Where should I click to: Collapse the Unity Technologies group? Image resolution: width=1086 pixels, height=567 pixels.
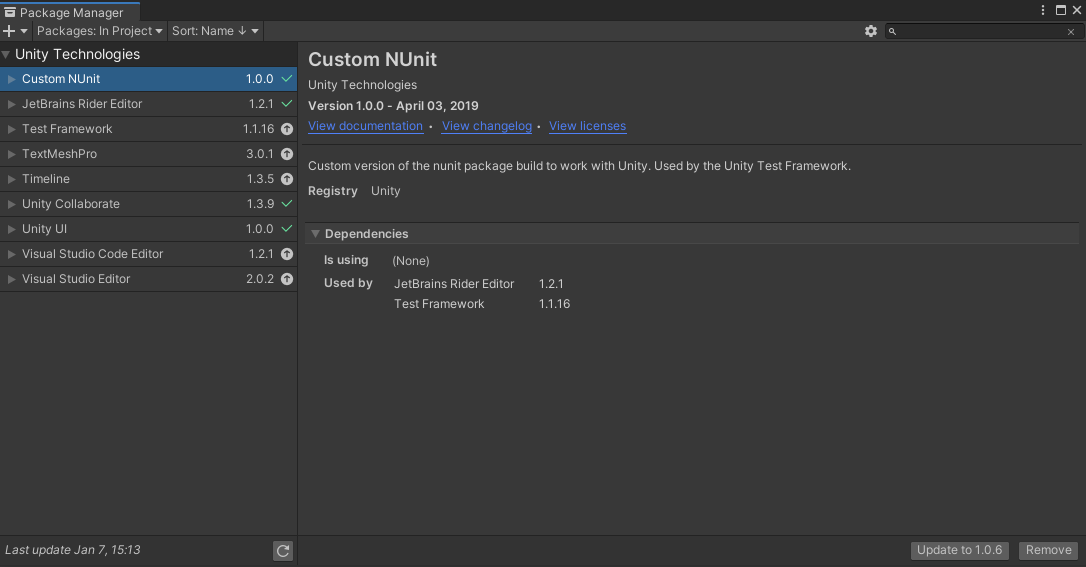[7, 55]
